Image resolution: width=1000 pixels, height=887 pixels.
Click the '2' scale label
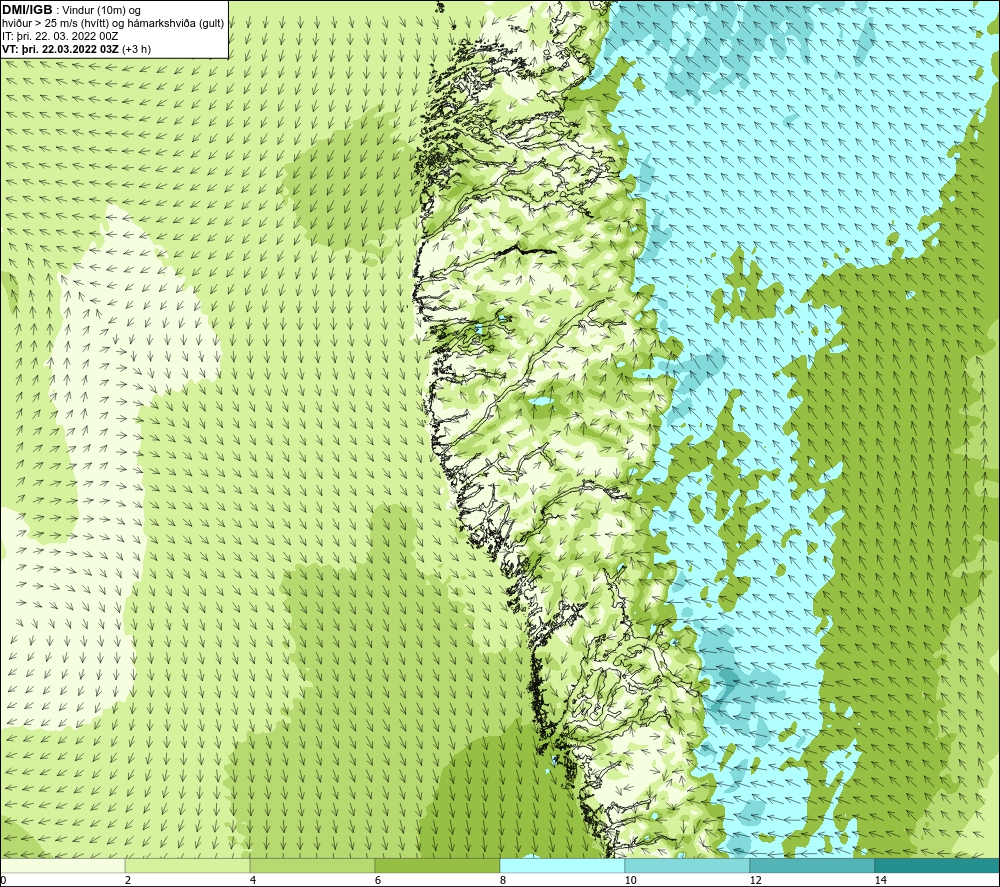128,880
